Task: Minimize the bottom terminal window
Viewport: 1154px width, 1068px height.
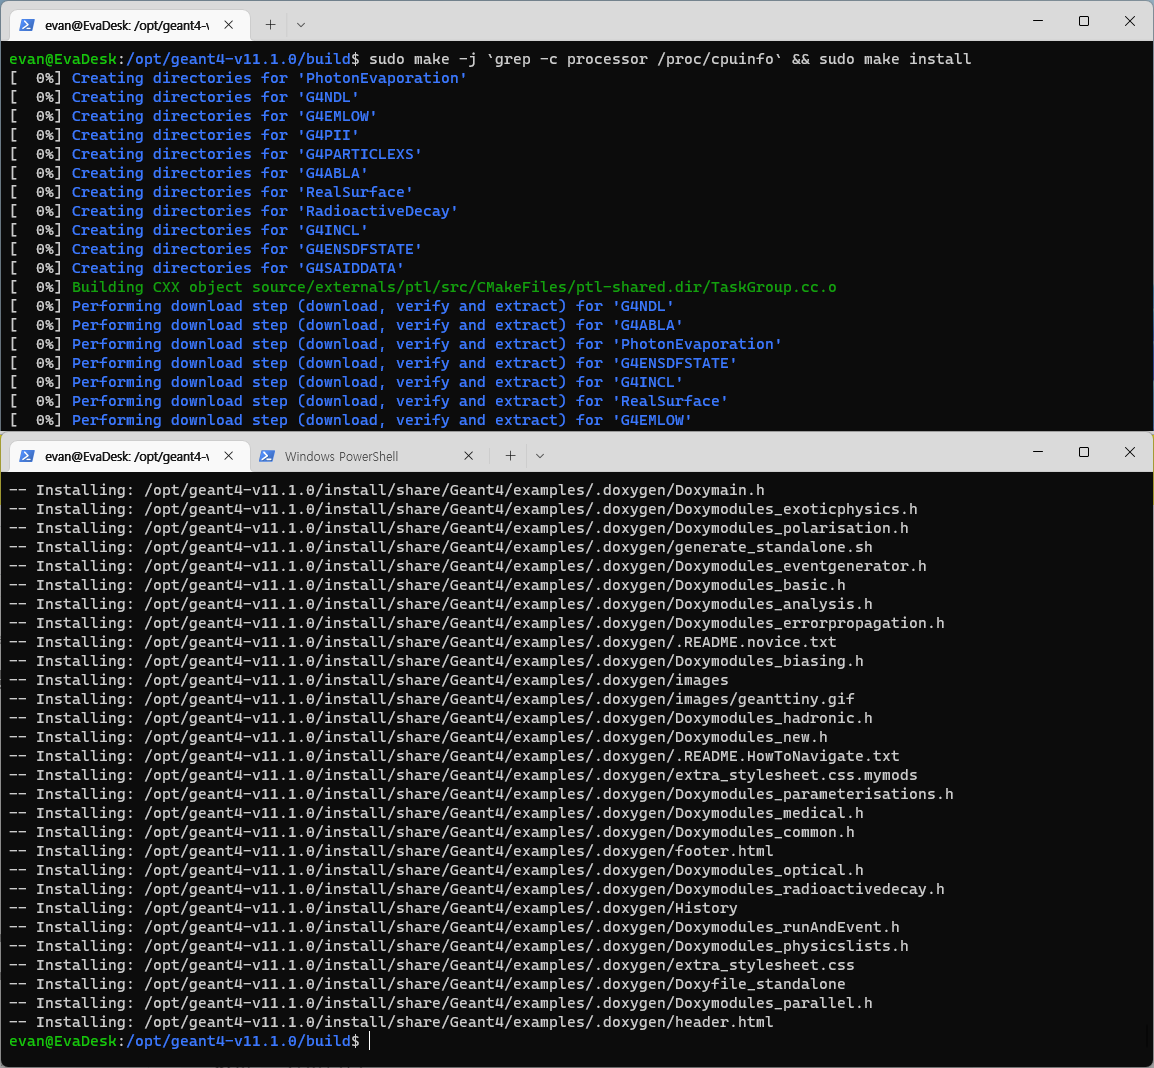Action: [1038, 452]
